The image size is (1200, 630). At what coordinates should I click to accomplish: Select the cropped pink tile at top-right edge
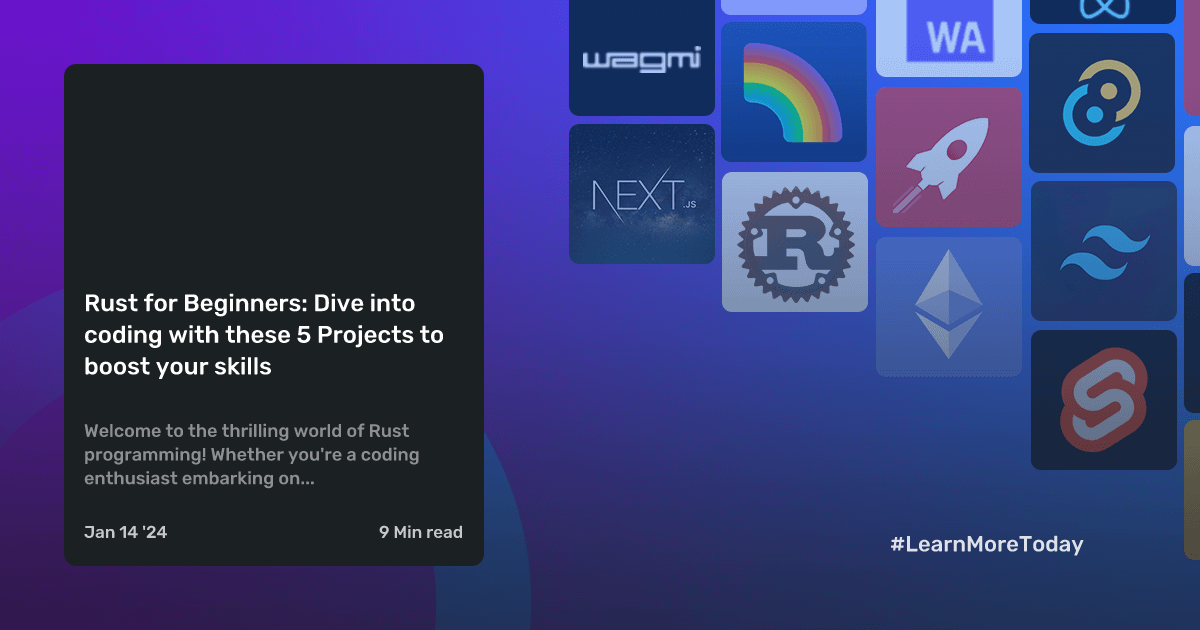coord(1192,55)
